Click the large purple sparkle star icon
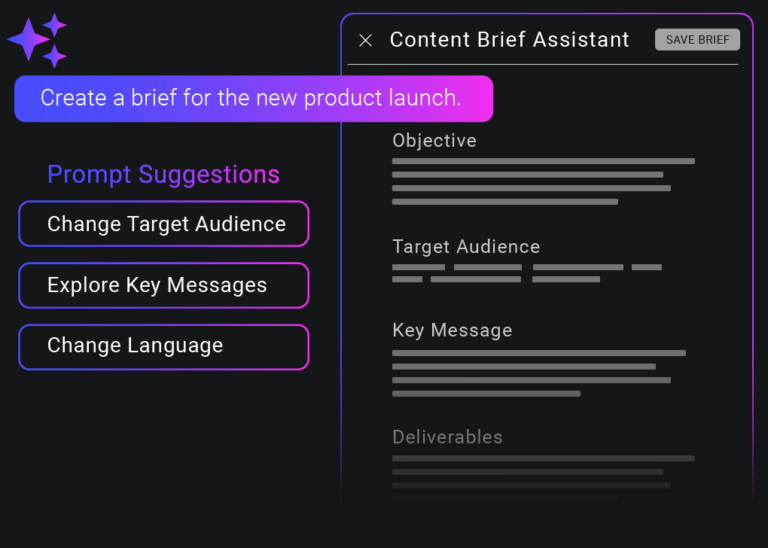The width and height of the screenshot is (768, 548). [28, 40]
